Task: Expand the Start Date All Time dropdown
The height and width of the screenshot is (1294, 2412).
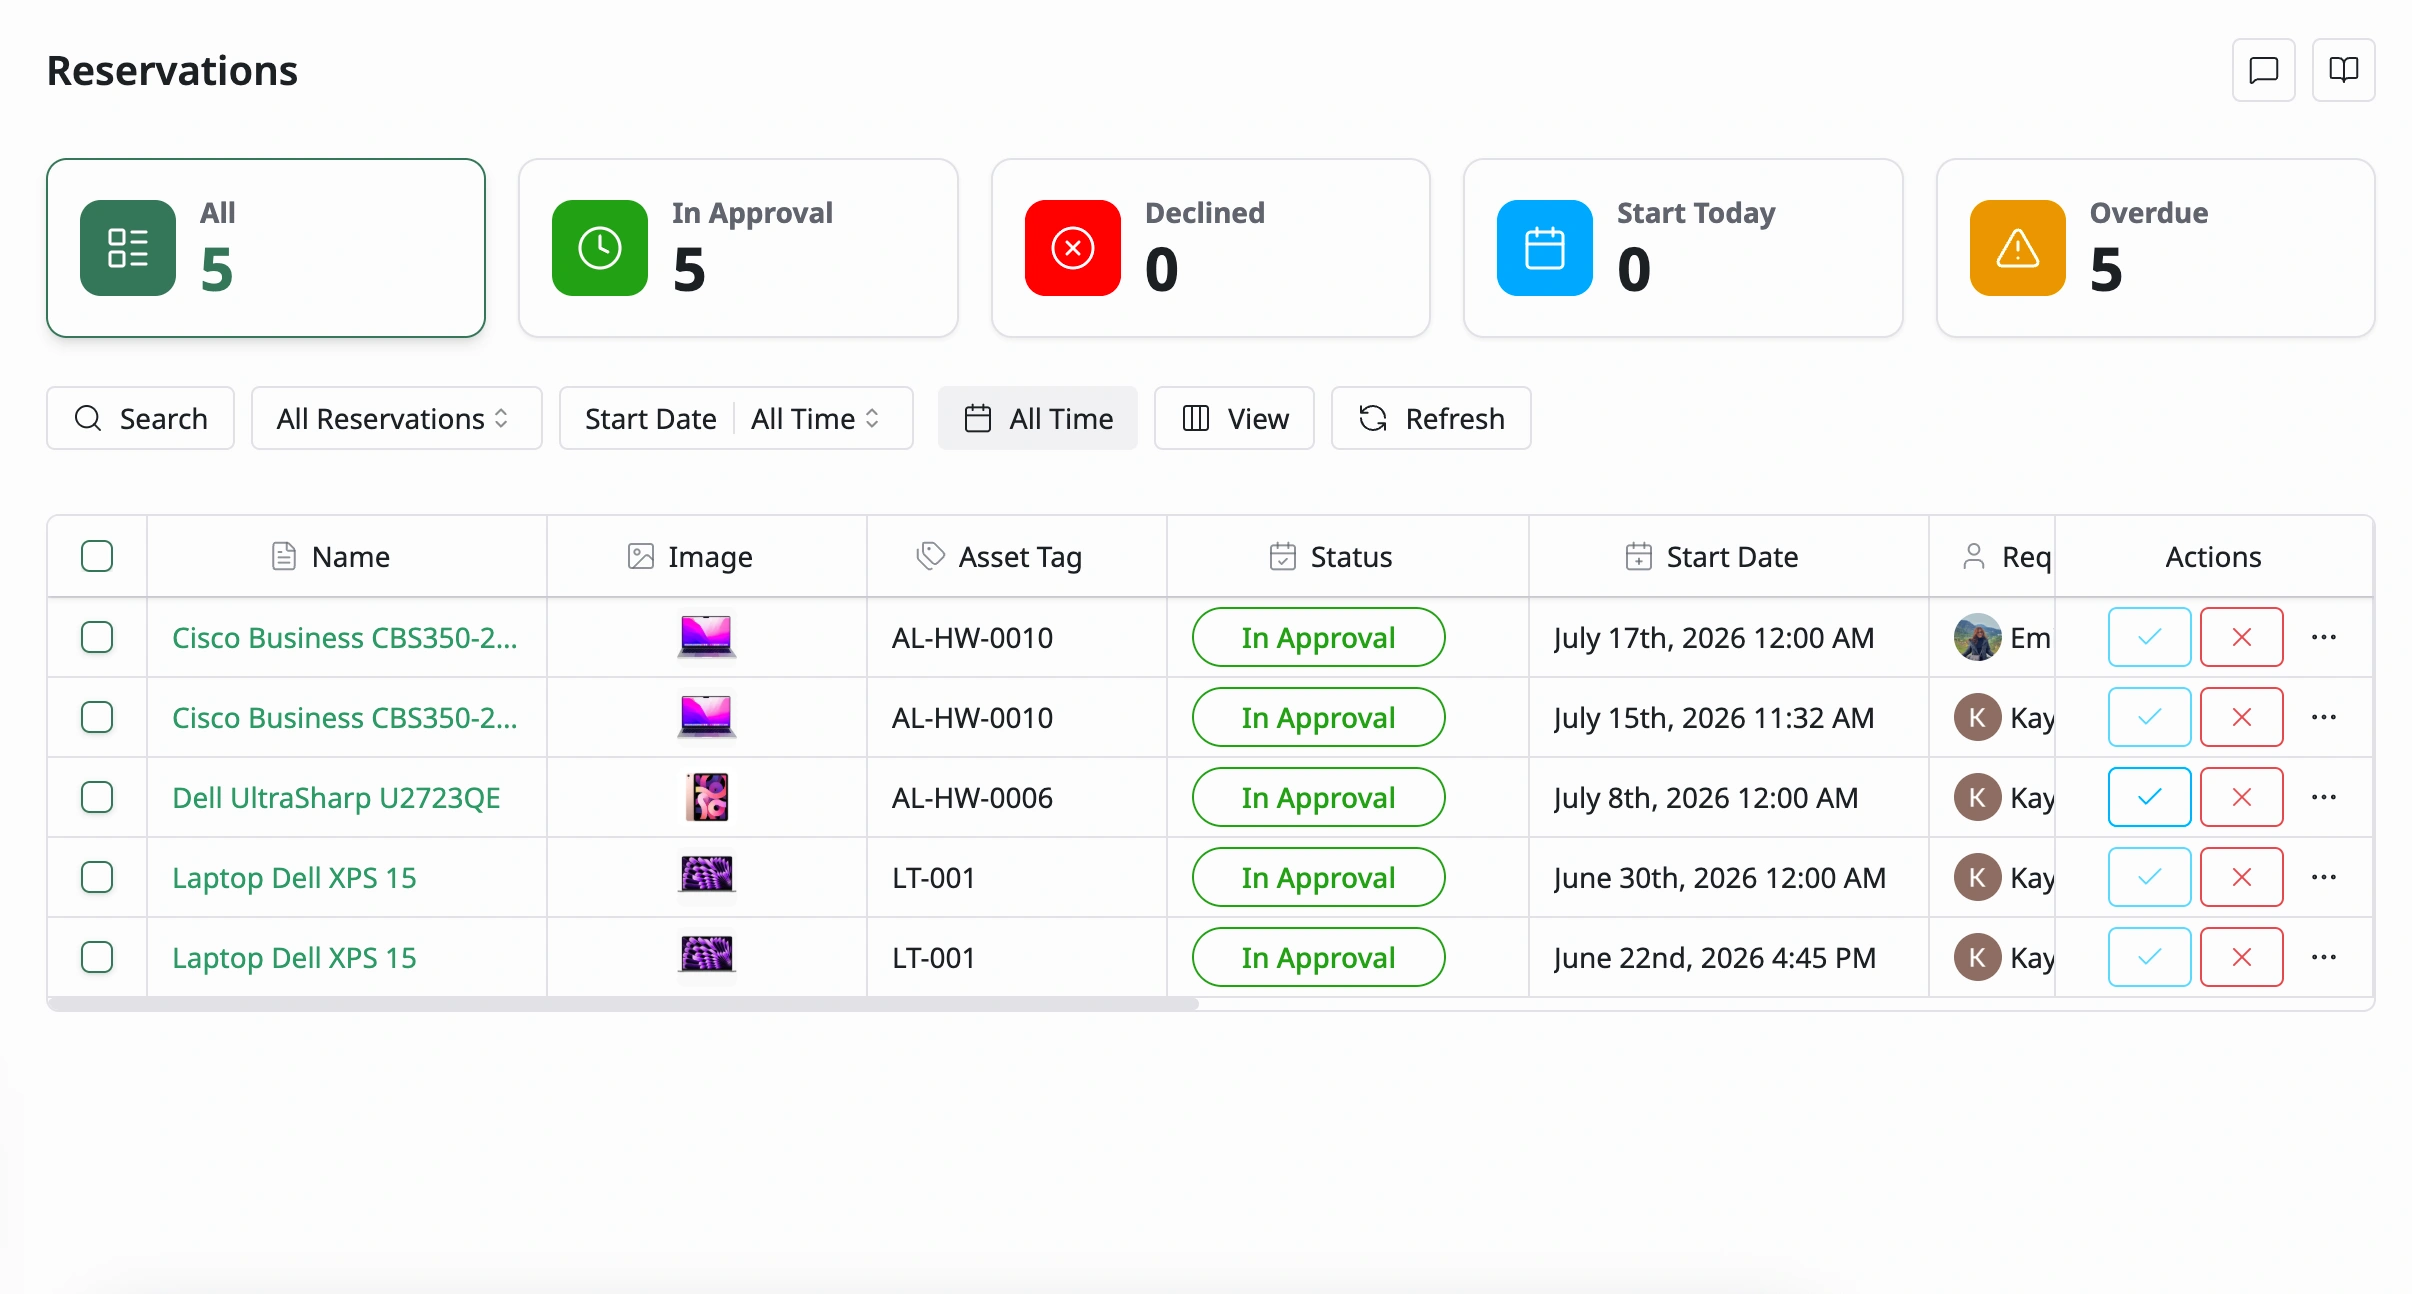Action: [736, 418]
